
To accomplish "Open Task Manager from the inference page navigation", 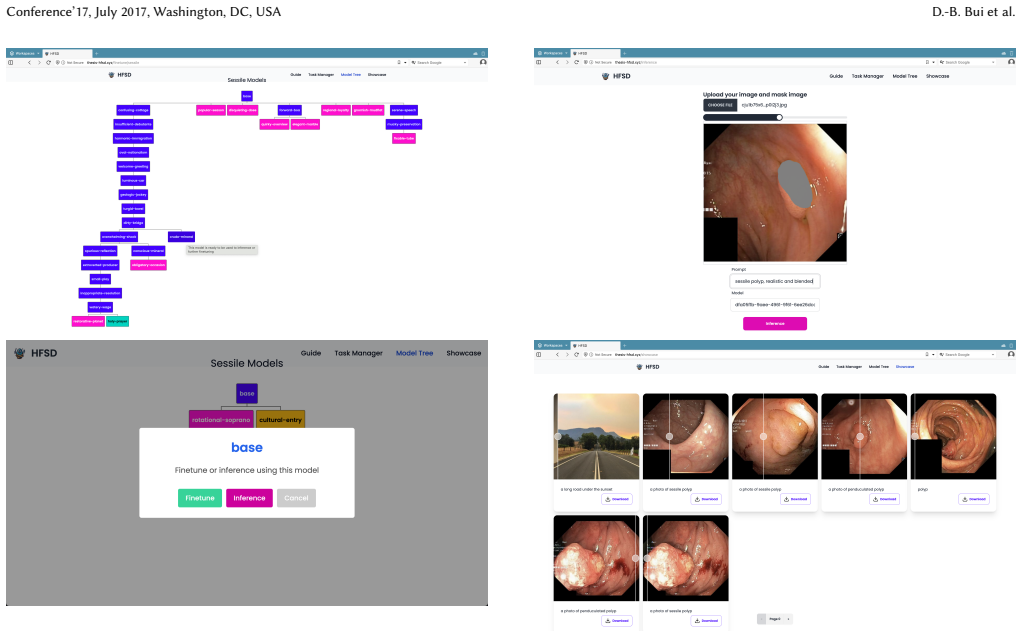I will pos(868,76).
